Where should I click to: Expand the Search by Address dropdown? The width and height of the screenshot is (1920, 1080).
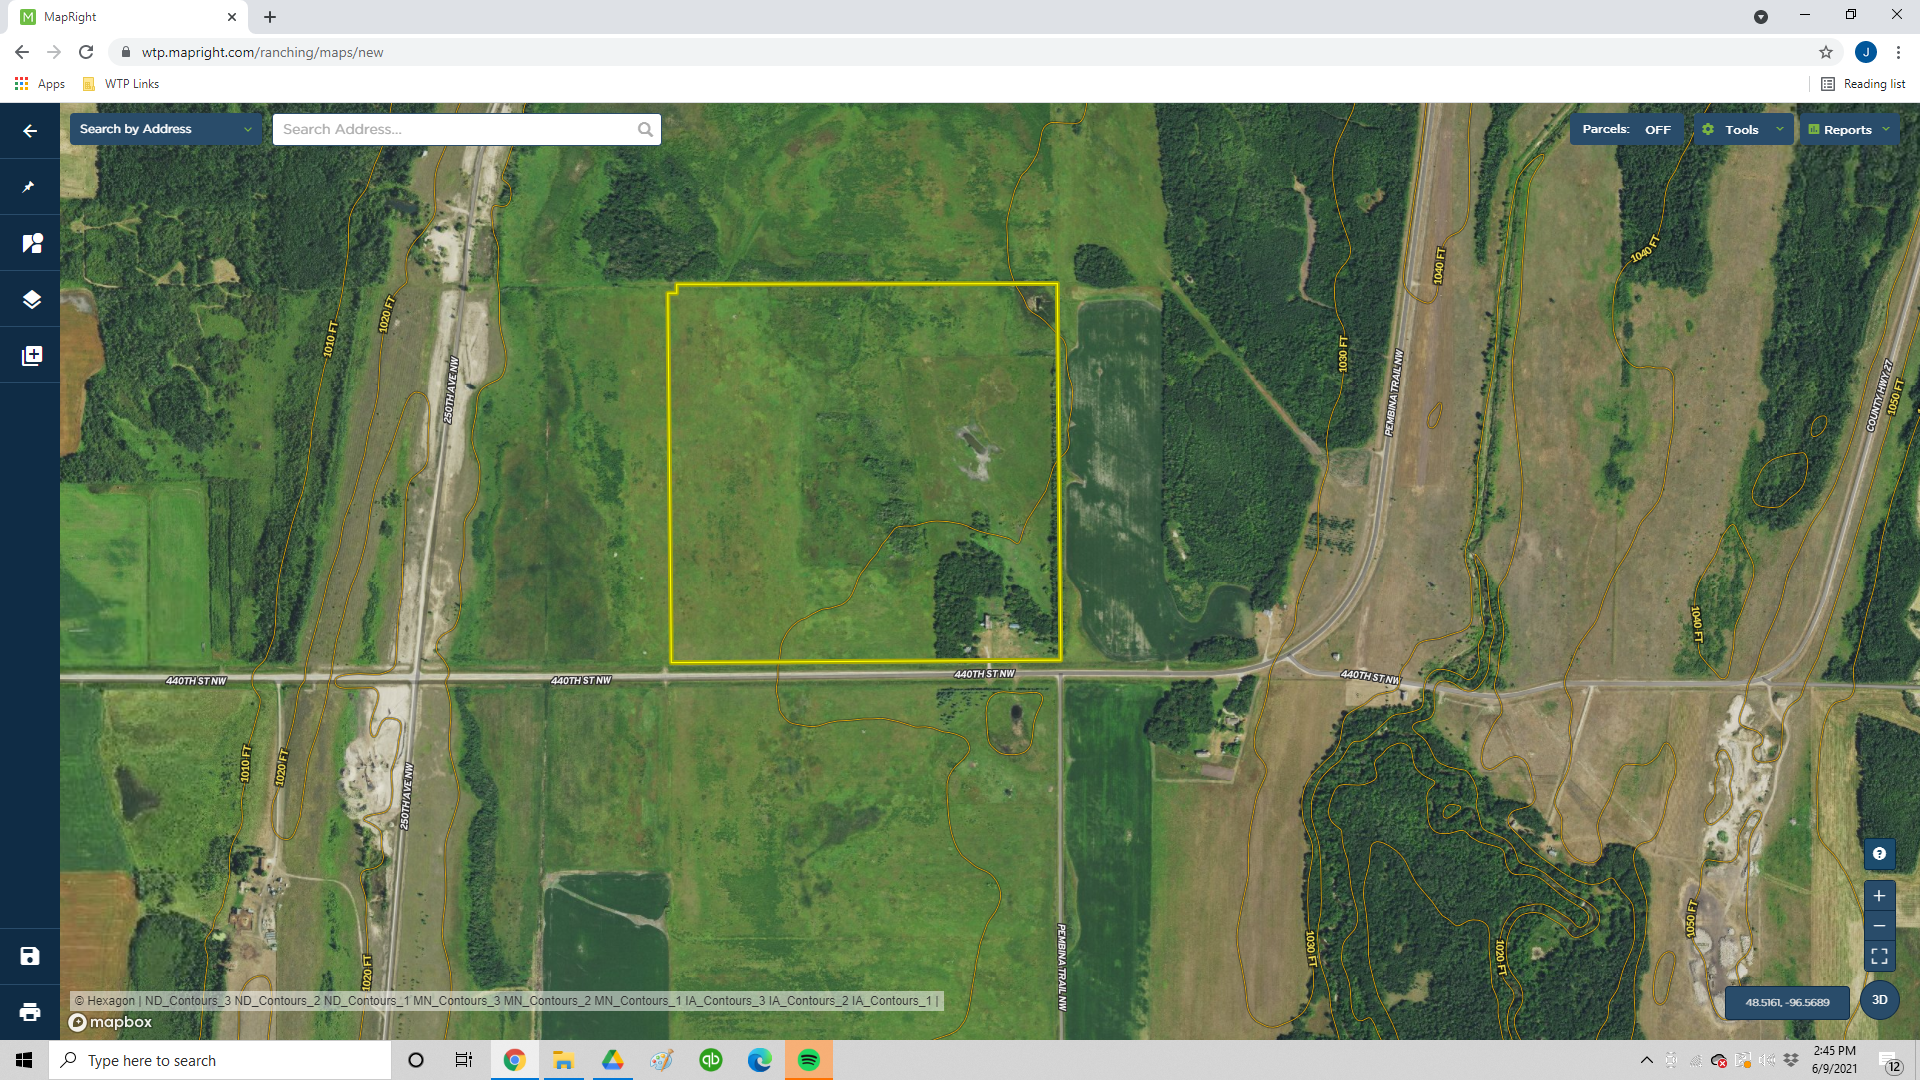click(x=165, y=129)
